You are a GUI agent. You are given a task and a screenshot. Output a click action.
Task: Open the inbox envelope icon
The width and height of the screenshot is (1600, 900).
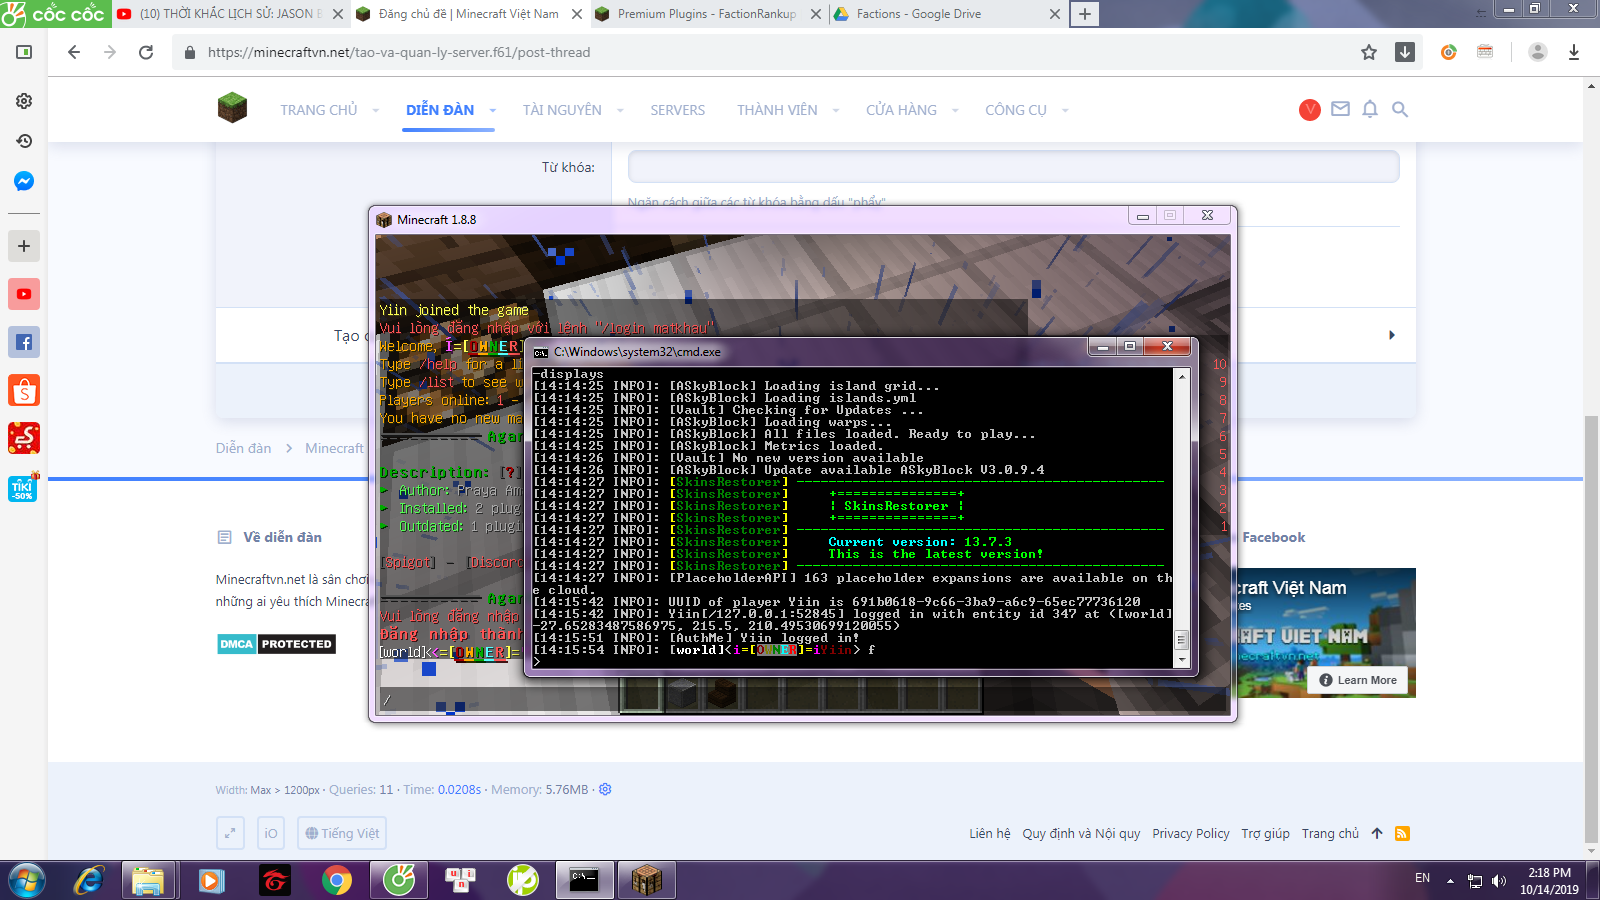pos(1340,109)
